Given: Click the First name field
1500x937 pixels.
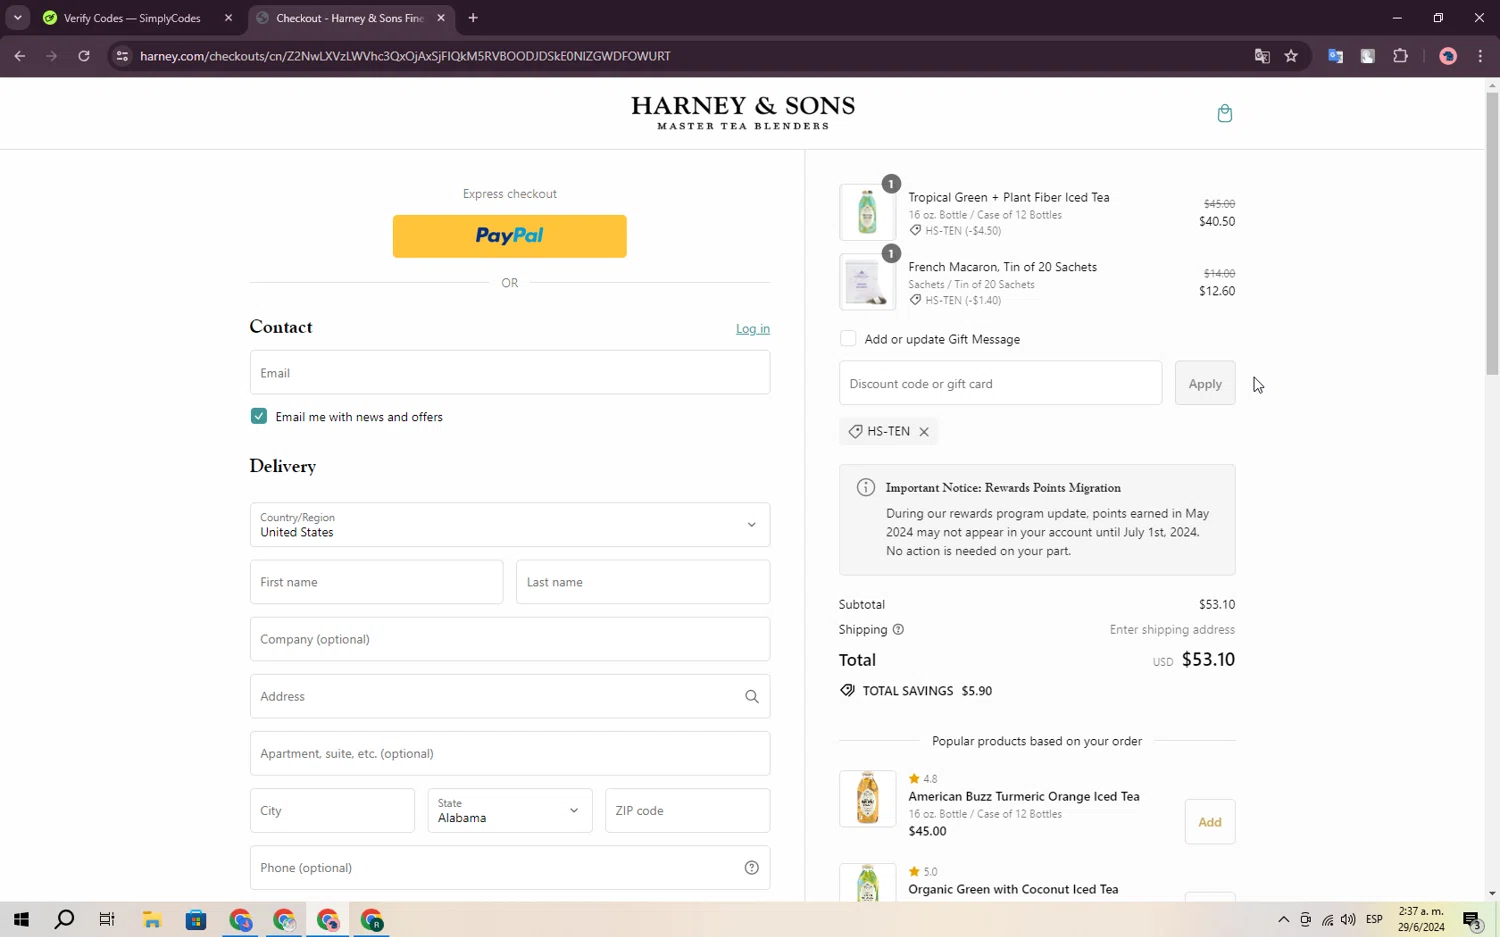Looking at the screenshot, I should coord(377,582).
